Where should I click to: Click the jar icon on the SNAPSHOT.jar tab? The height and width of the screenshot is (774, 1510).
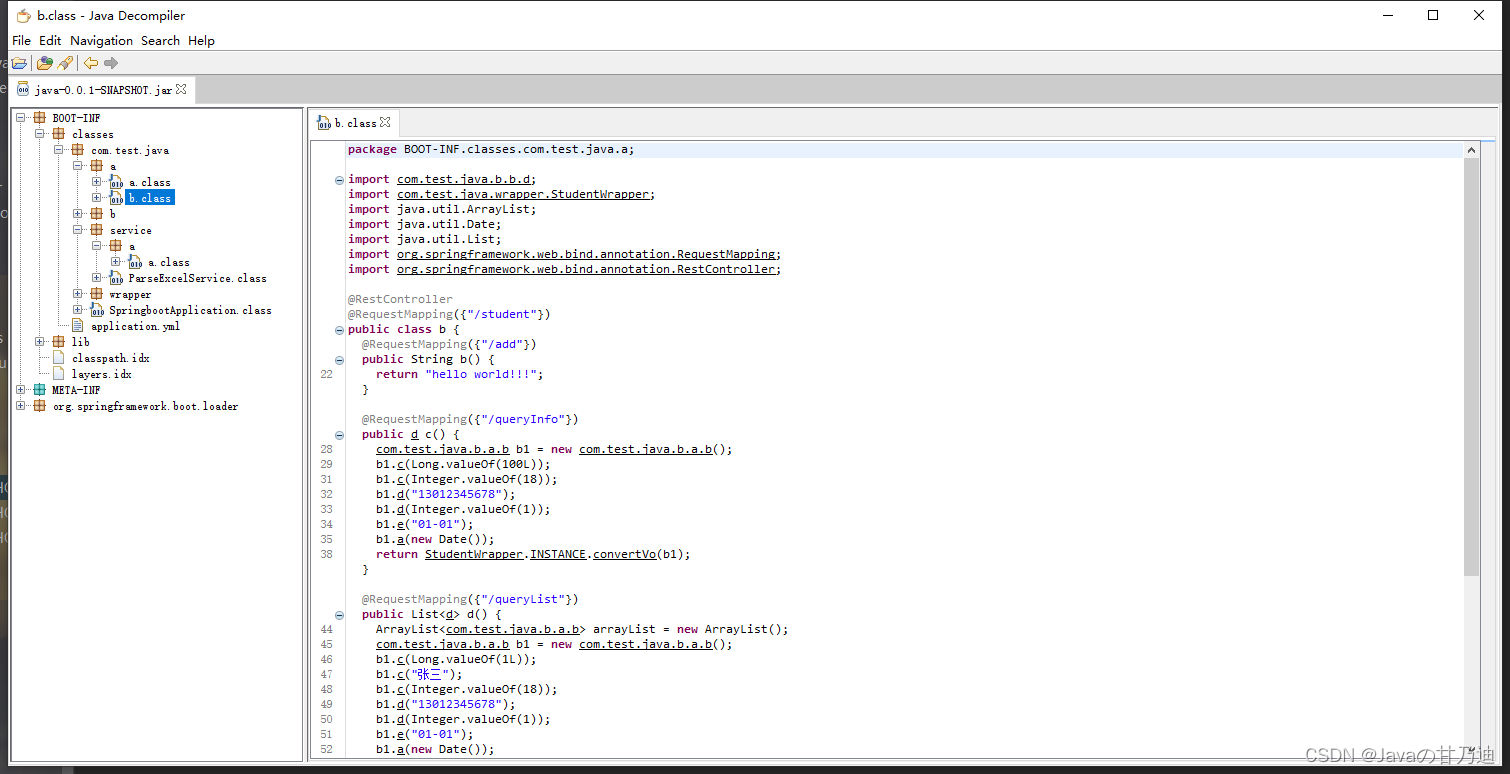24,89
